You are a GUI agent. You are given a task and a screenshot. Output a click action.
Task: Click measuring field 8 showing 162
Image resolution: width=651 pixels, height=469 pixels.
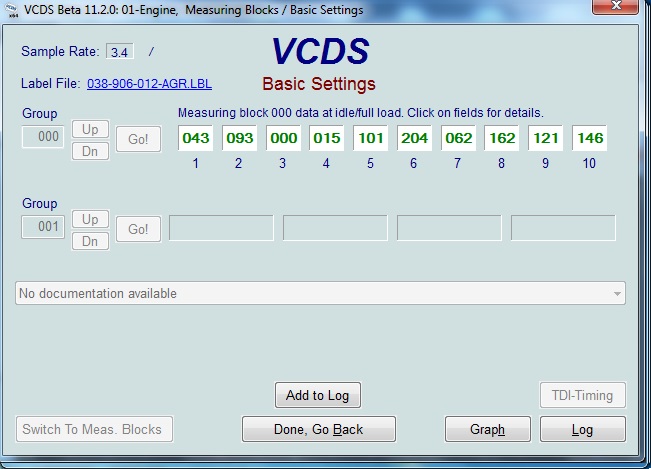502,138
